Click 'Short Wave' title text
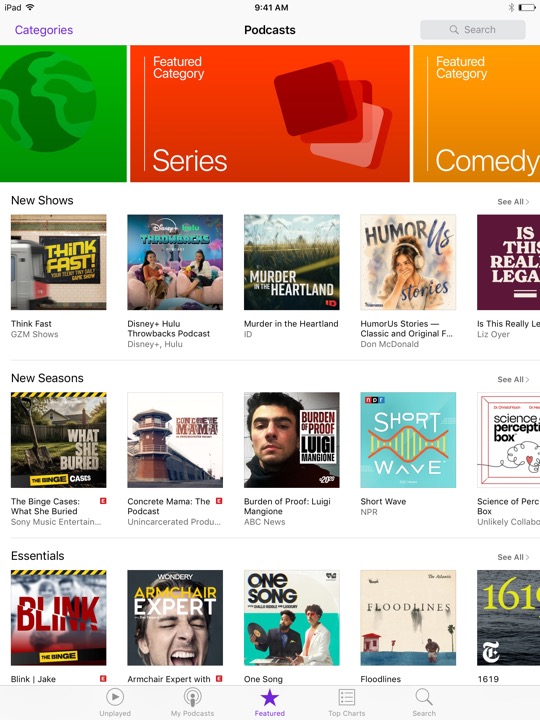The height and width of the screenshot is (720, 540). click(x=383, y=501)
